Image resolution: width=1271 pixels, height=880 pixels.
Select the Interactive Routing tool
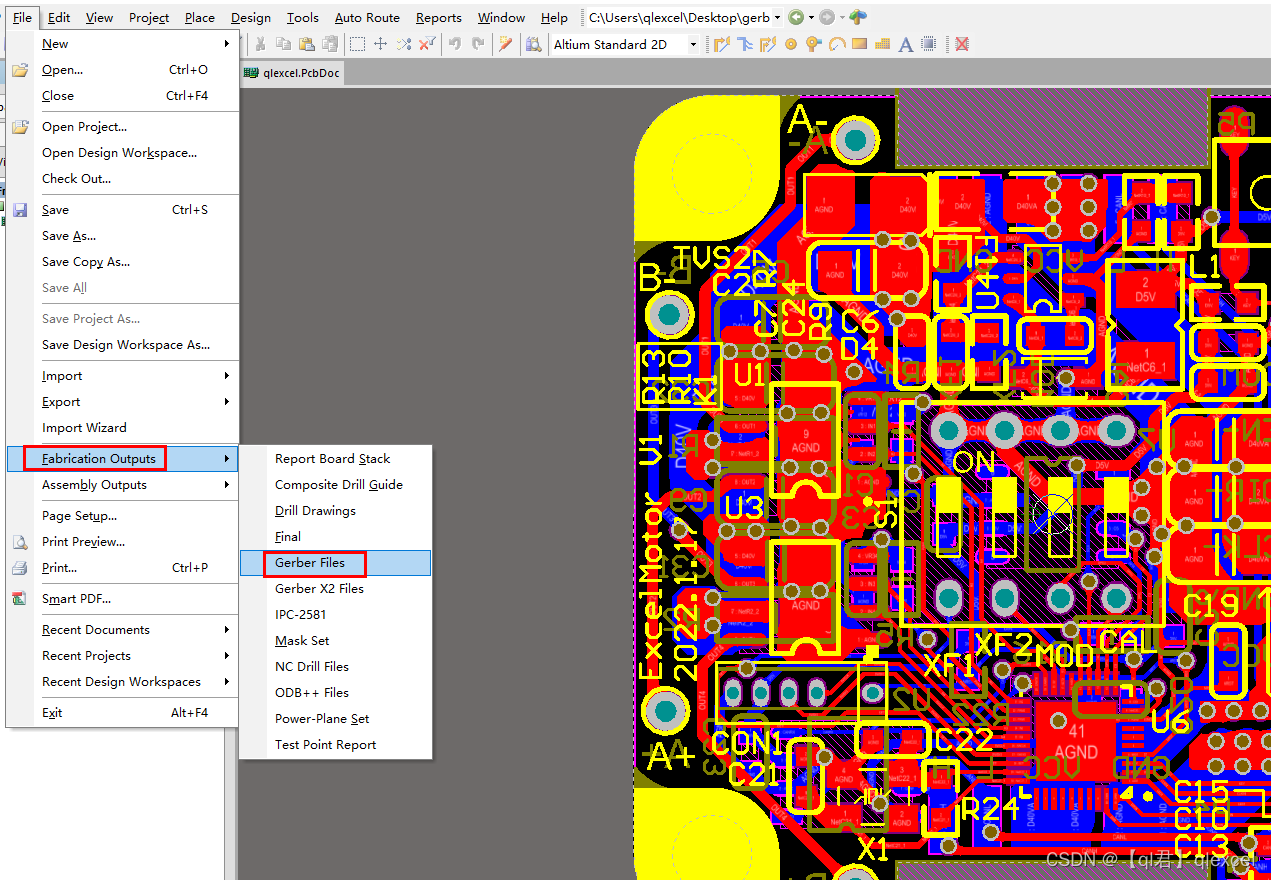(722, 44)
